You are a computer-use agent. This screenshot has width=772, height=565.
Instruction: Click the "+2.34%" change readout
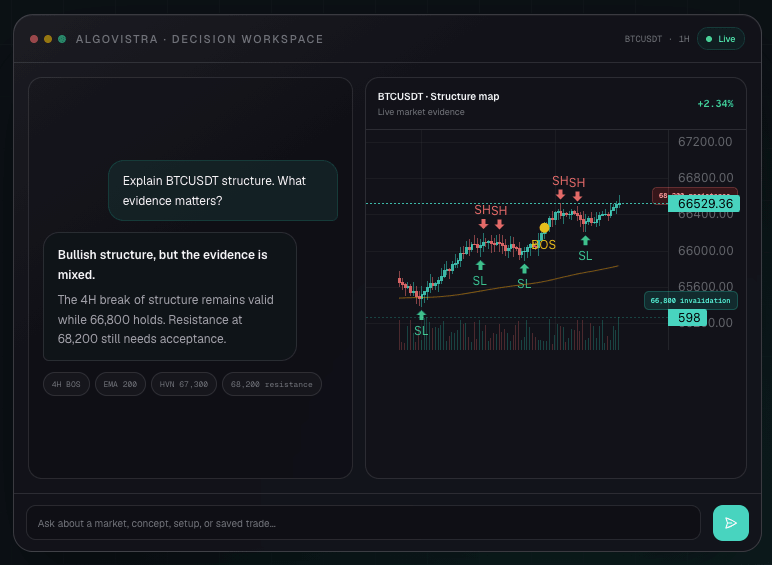pos(715,104)
